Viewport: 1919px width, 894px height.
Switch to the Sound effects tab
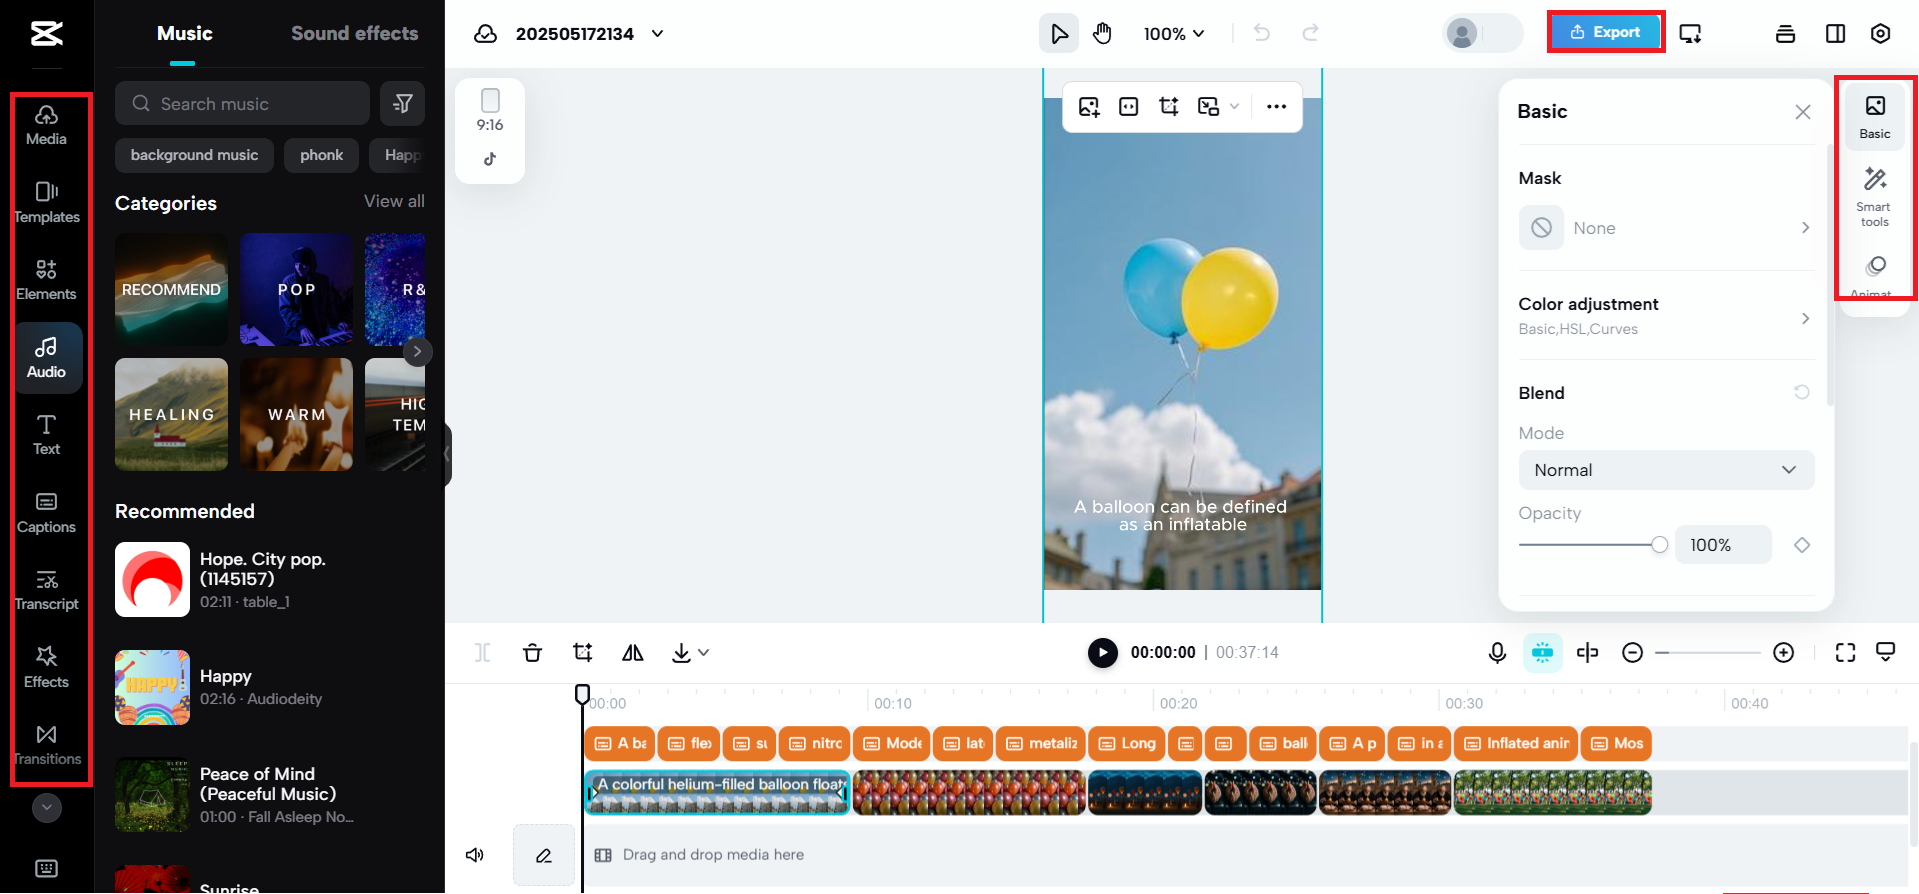point(355,33)
